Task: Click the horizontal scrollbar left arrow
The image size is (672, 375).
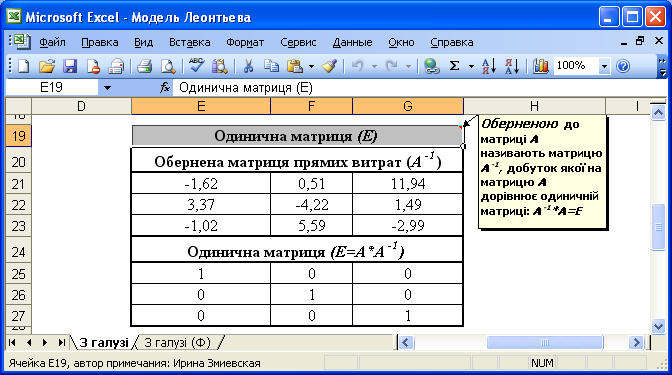Action: click(x=406, y=342)
